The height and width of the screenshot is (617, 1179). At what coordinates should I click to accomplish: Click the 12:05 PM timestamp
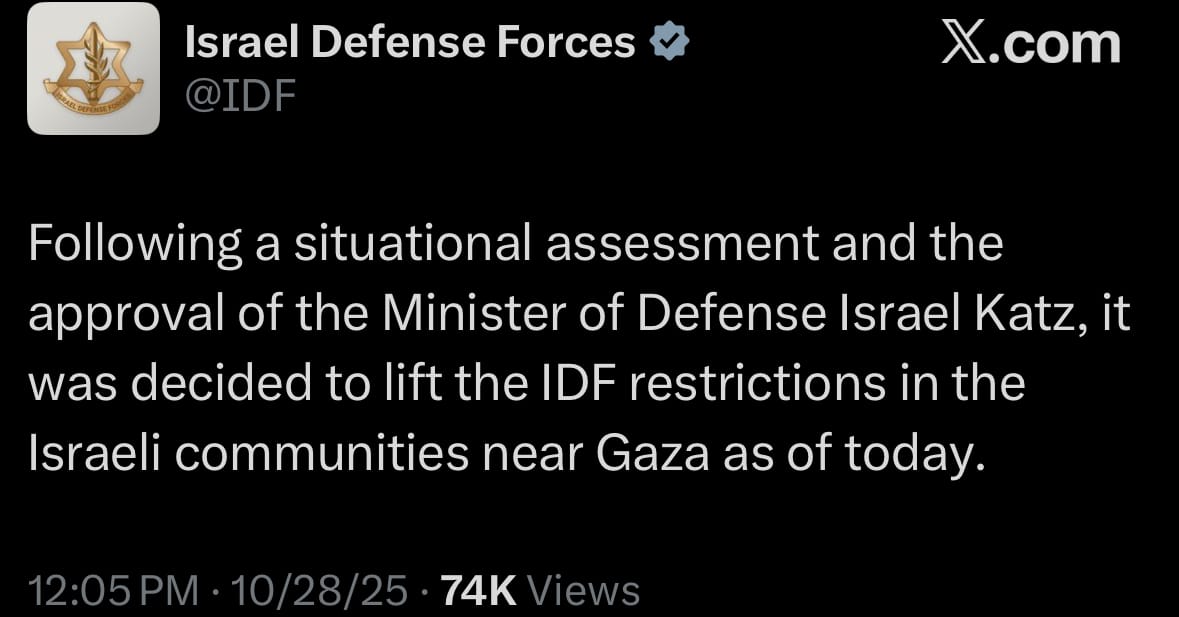coord(115,590)
